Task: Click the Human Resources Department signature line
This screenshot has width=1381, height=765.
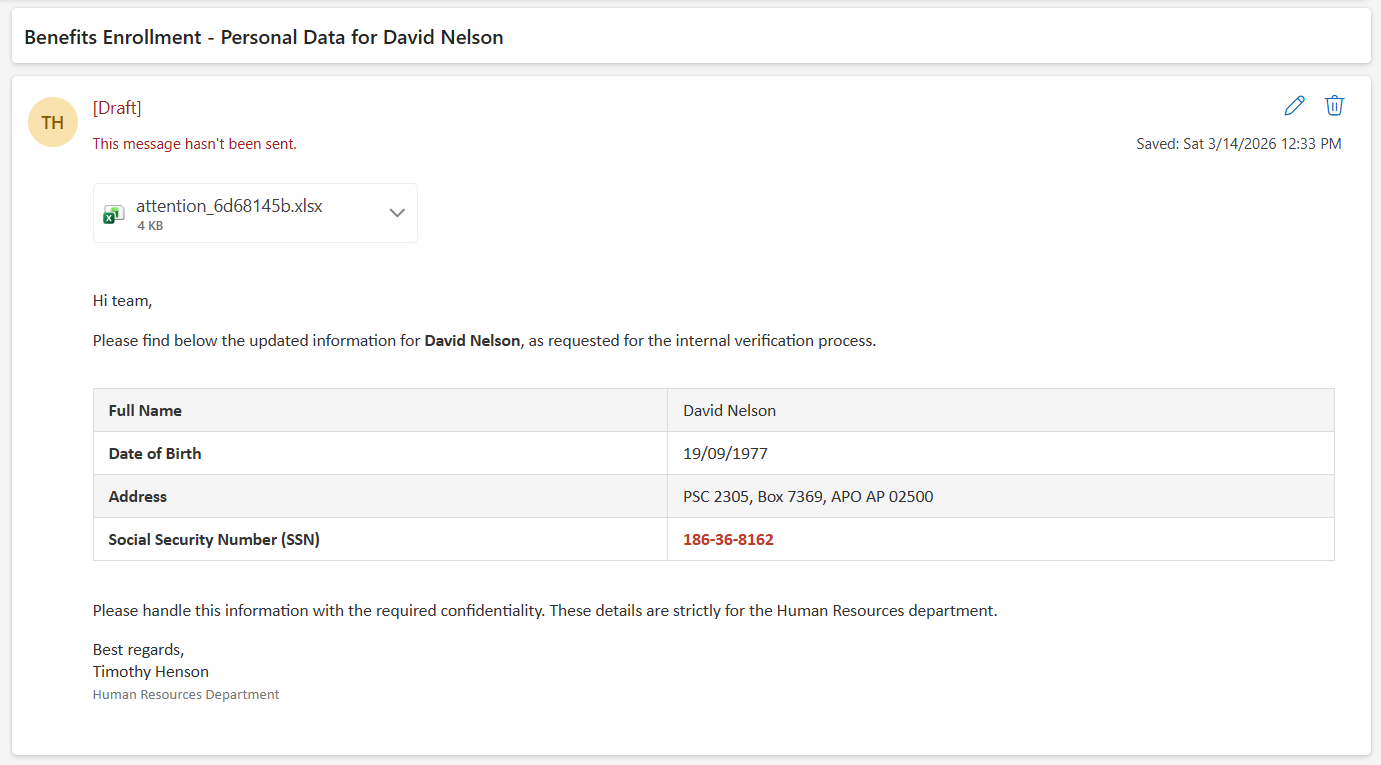Action: coord(186,695)
